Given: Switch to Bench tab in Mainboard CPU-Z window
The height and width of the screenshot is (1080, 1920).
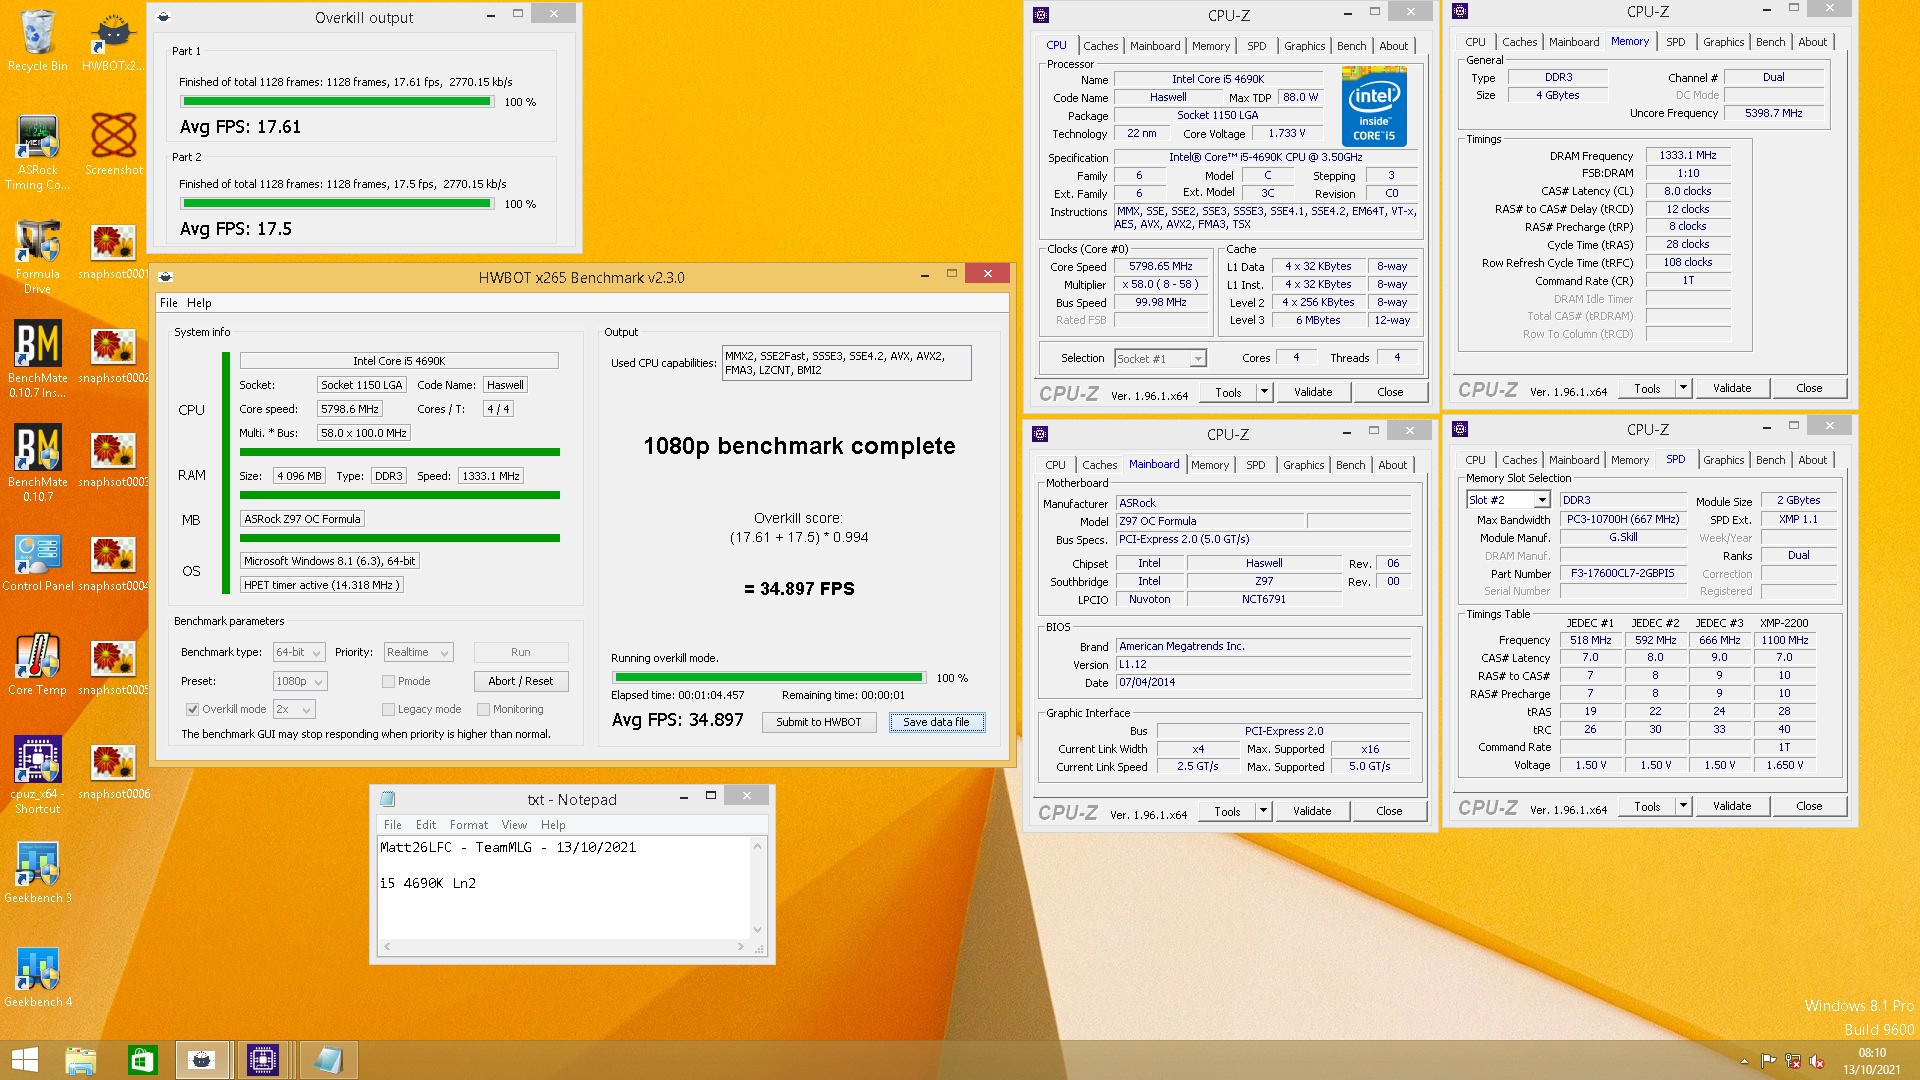Looking at the screenshot, I should point(1350,465).
